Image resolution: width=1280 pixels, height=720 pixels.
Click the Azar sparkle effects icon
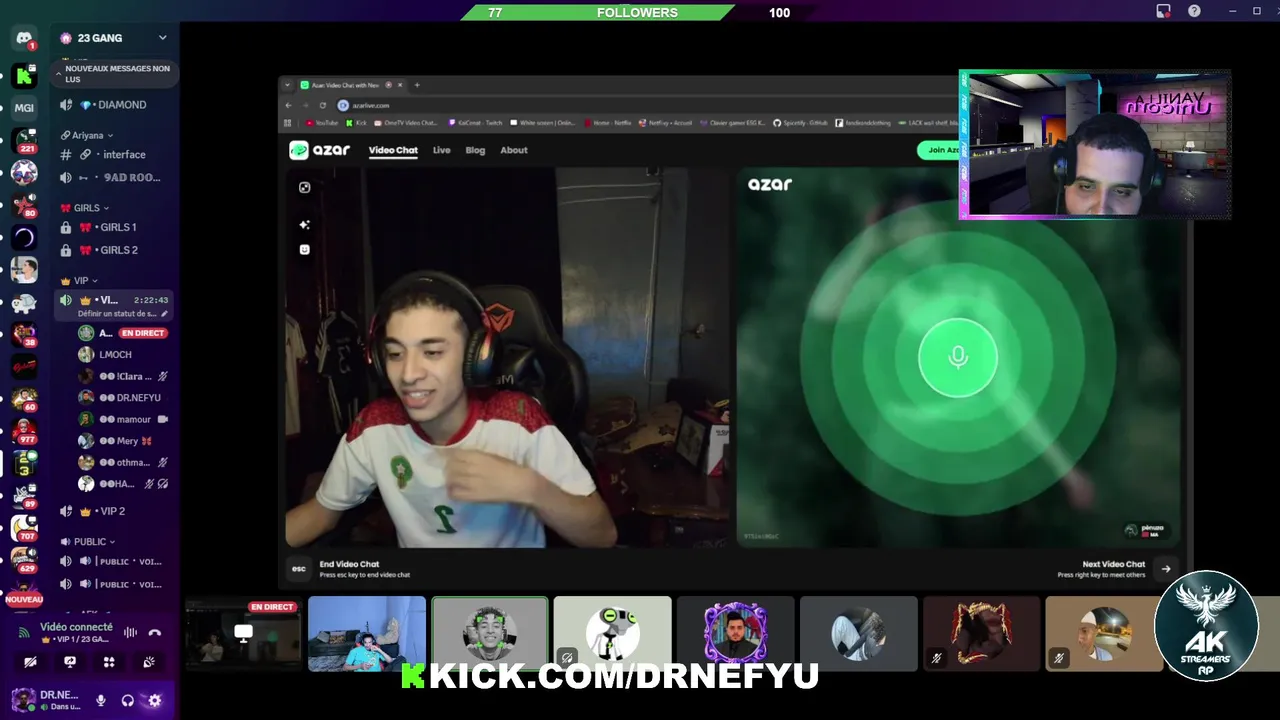coord(305,225)
